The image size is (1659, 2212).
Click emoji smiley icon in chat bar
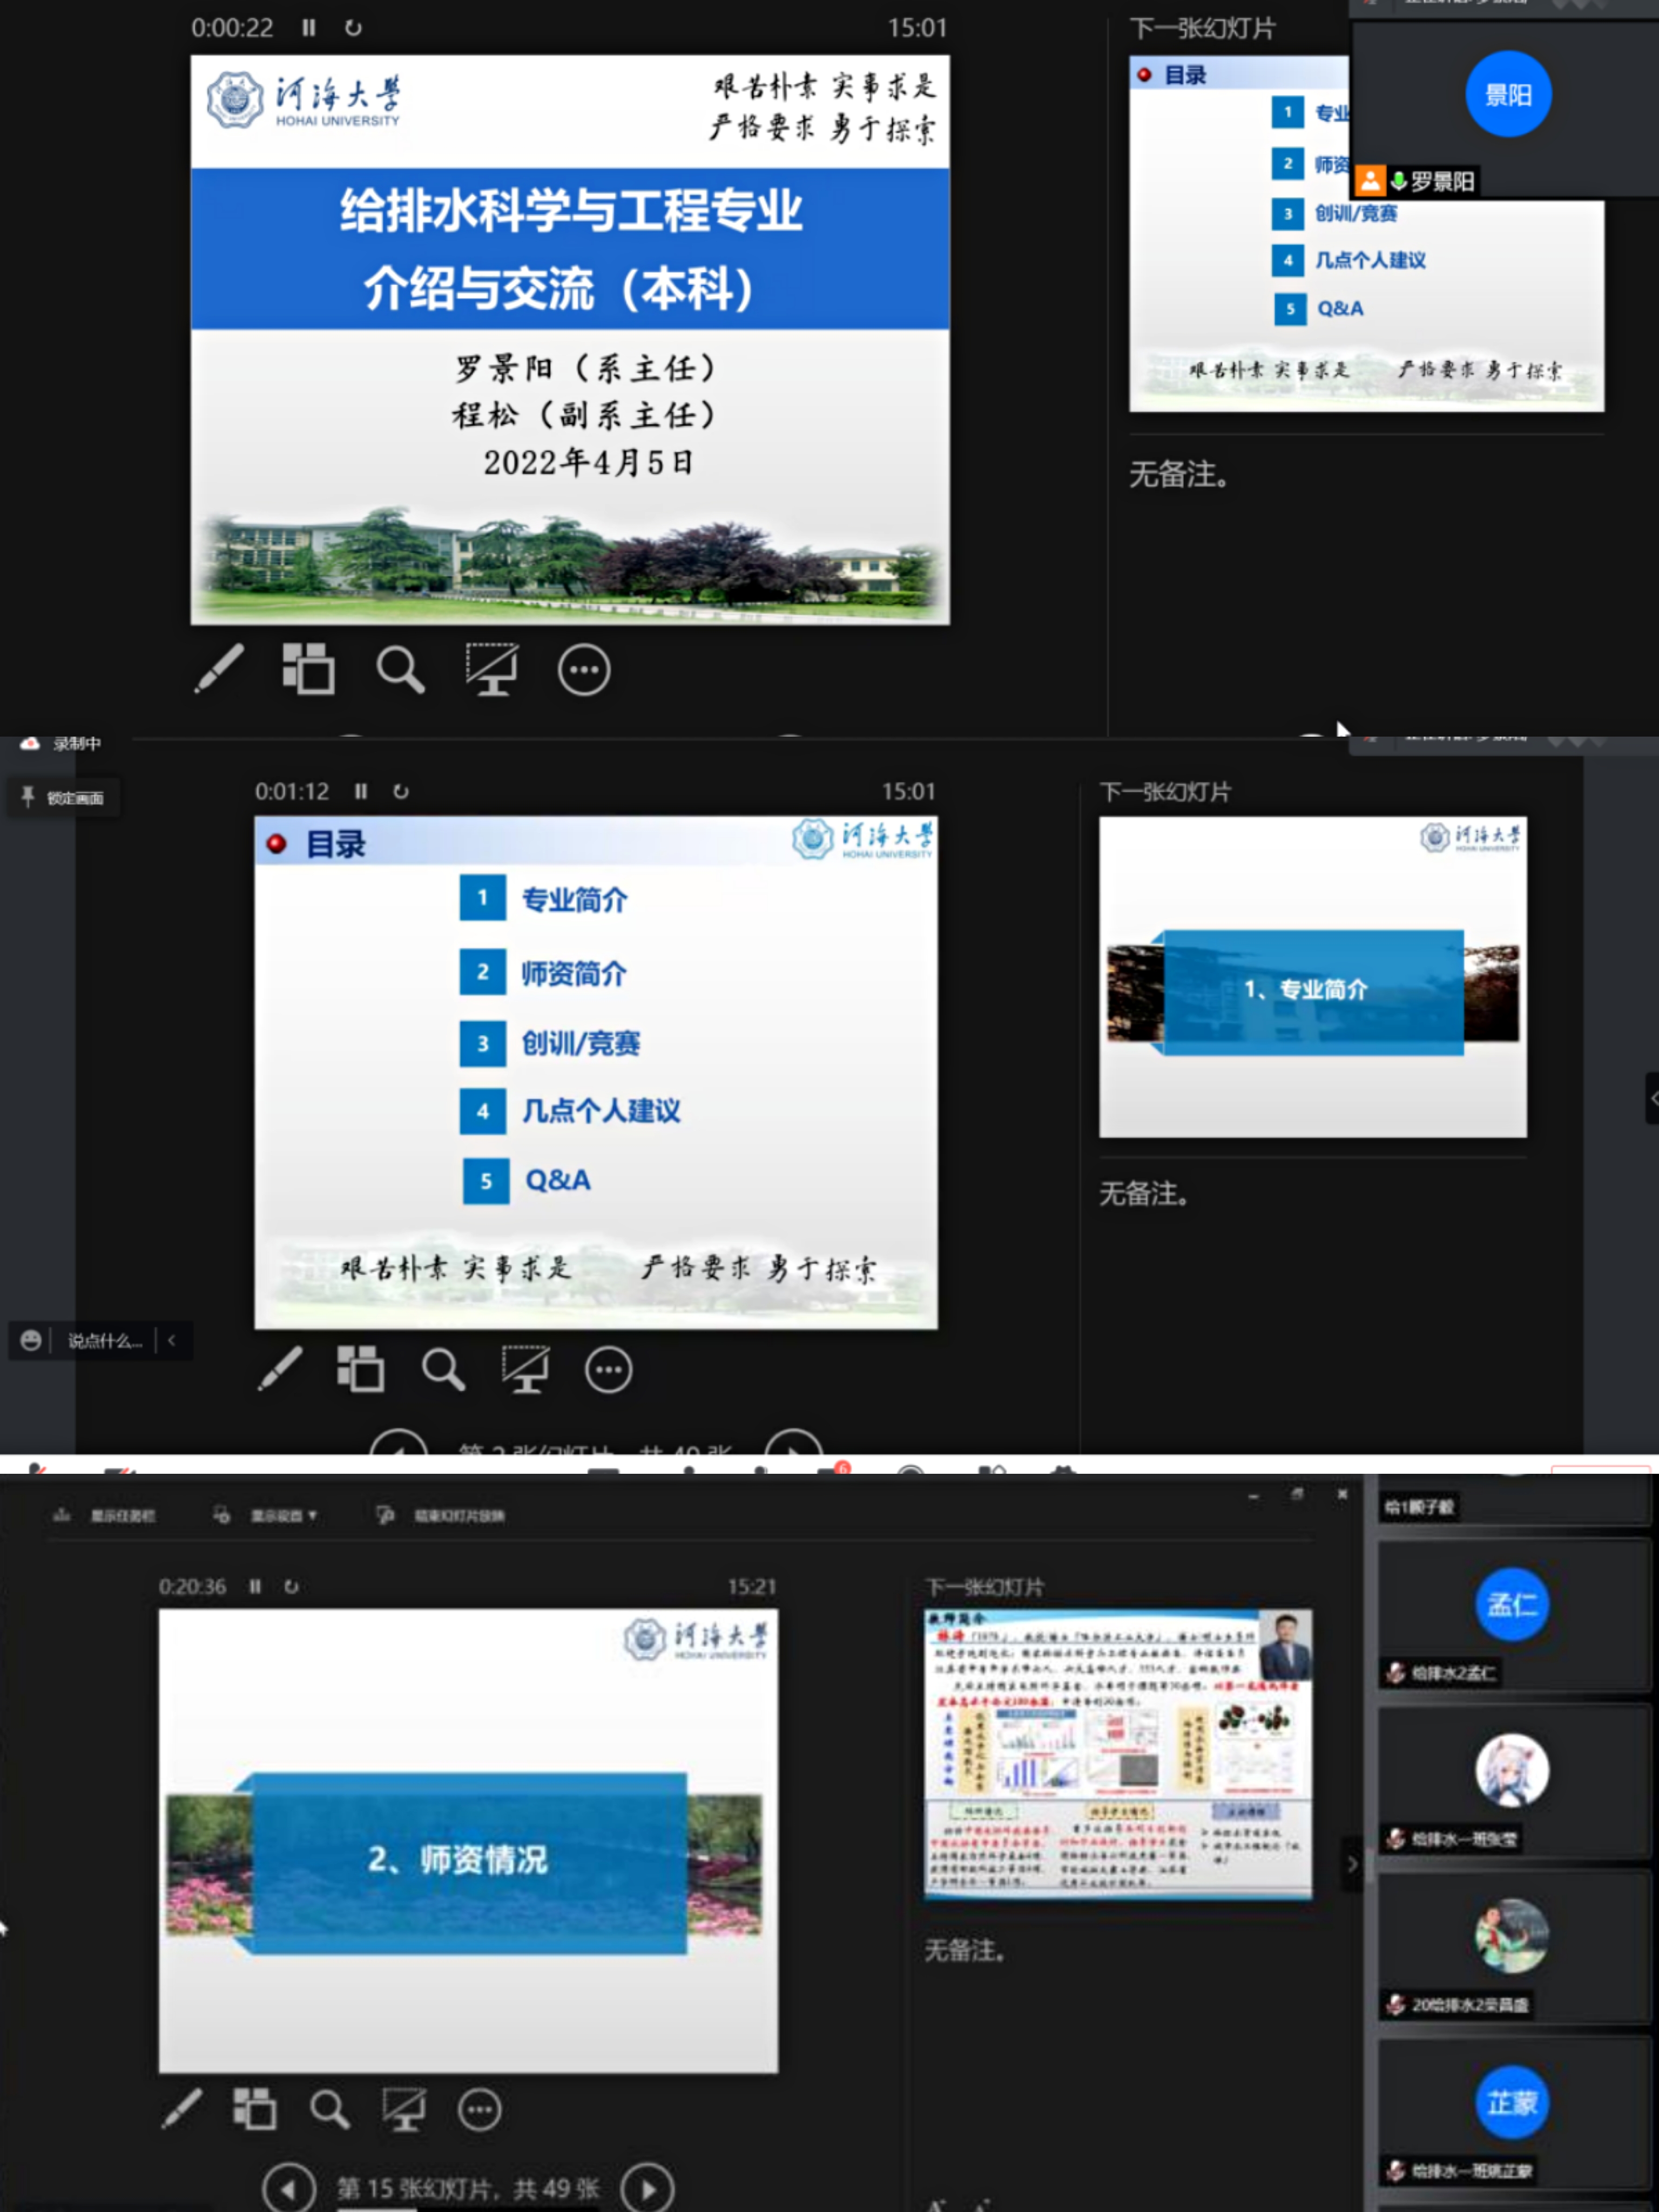[x=31, y=1340]
